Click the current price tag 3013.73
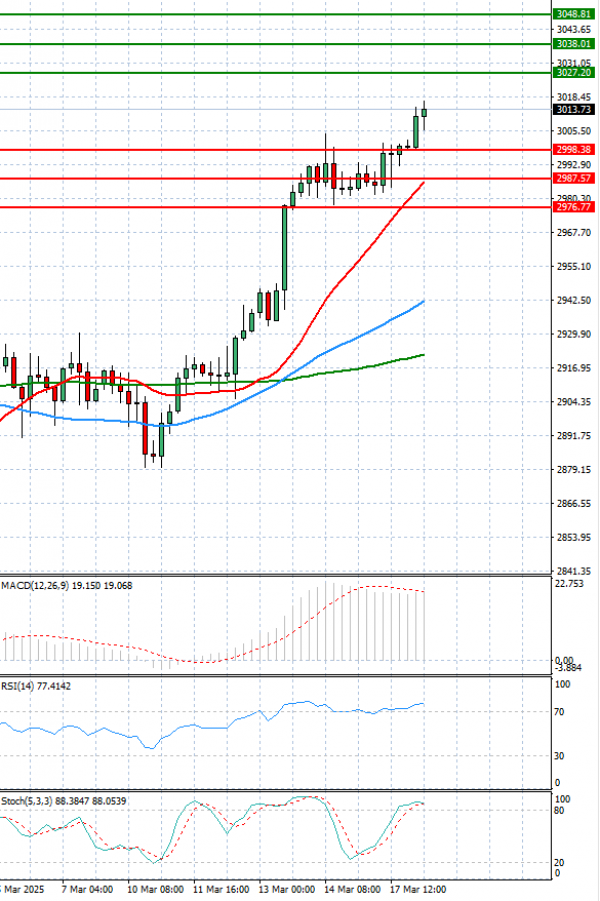The image size is (600, 901). pyautogui.click(x=573, y=109)
